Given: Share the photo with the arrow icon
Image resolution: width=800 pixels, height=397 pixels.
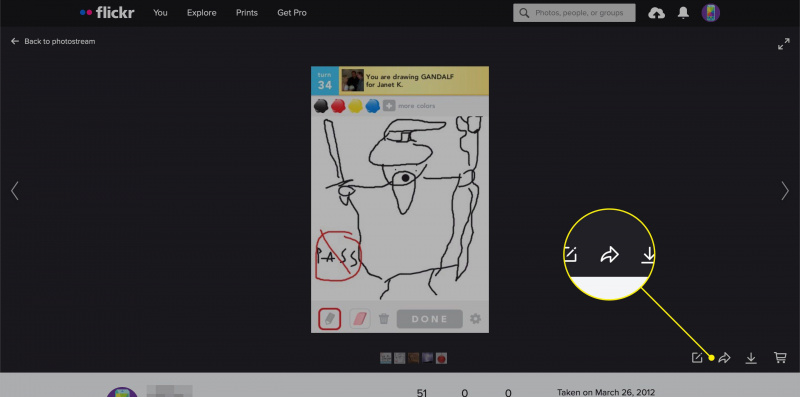Looking at the screenshot, I should (x=724, y=358).
